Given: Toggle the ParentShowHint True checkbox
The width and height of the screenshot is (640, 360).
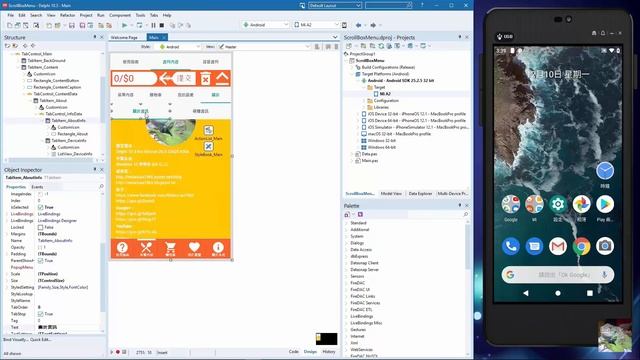Looking at the screenshot, I should [x=40, y=260].
